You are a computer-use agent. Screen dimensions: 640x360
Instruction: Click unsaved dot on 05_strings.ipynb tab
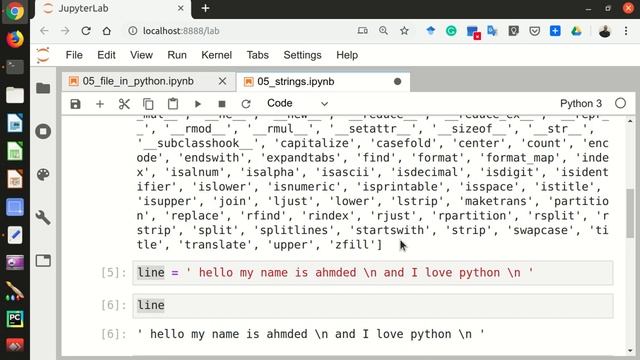tap(398, 82)
